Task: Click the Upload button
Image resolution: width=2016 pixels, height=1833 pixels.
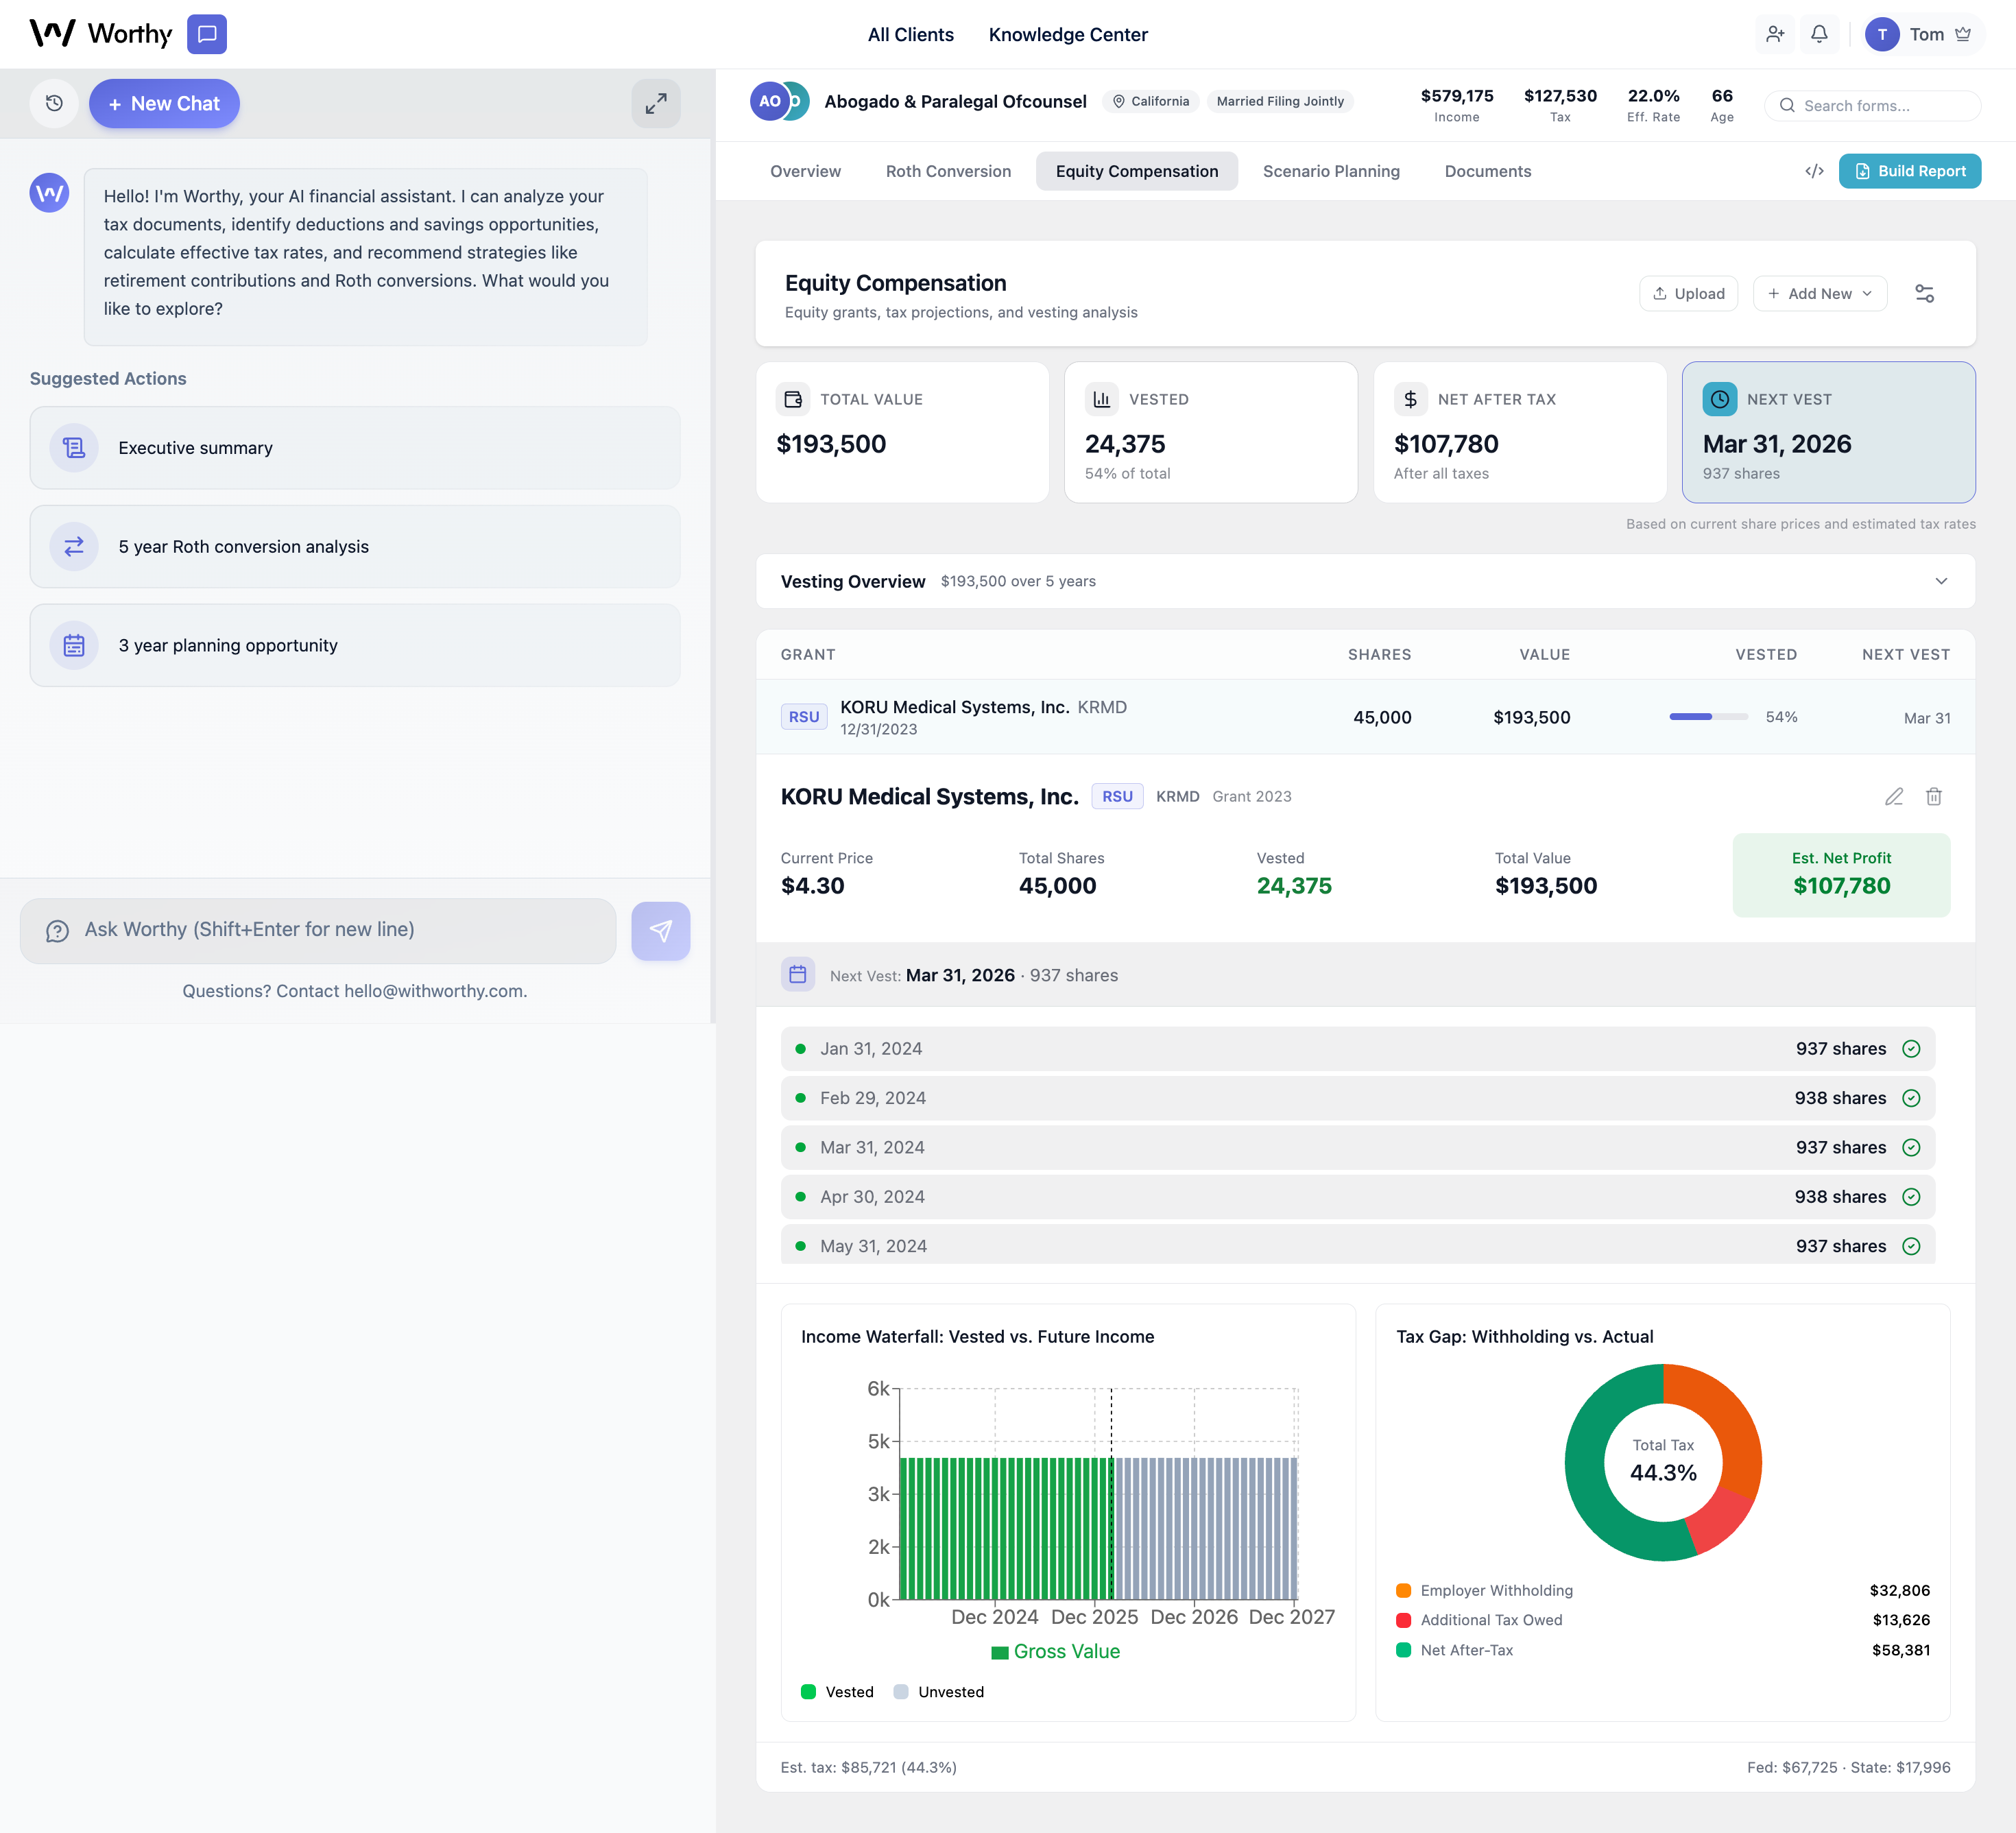Action: [x=1688, y=293]
